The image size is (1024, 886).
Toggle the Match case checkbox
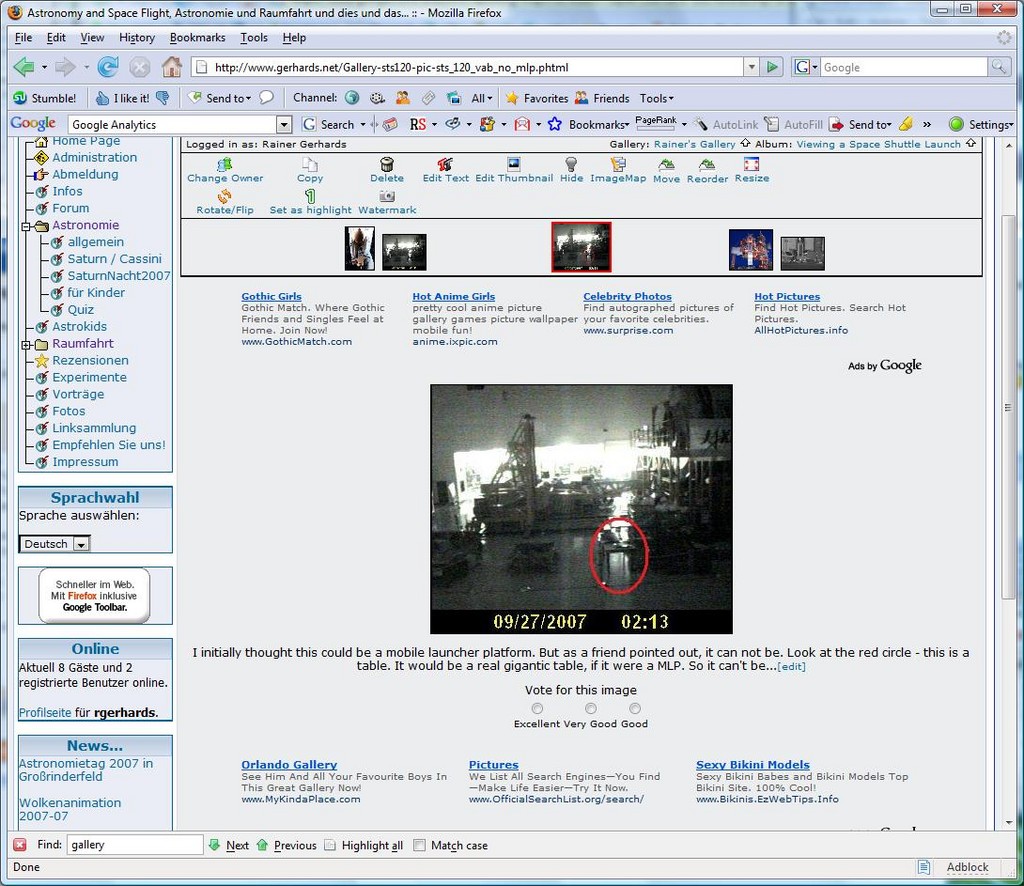tap(419, 845)
